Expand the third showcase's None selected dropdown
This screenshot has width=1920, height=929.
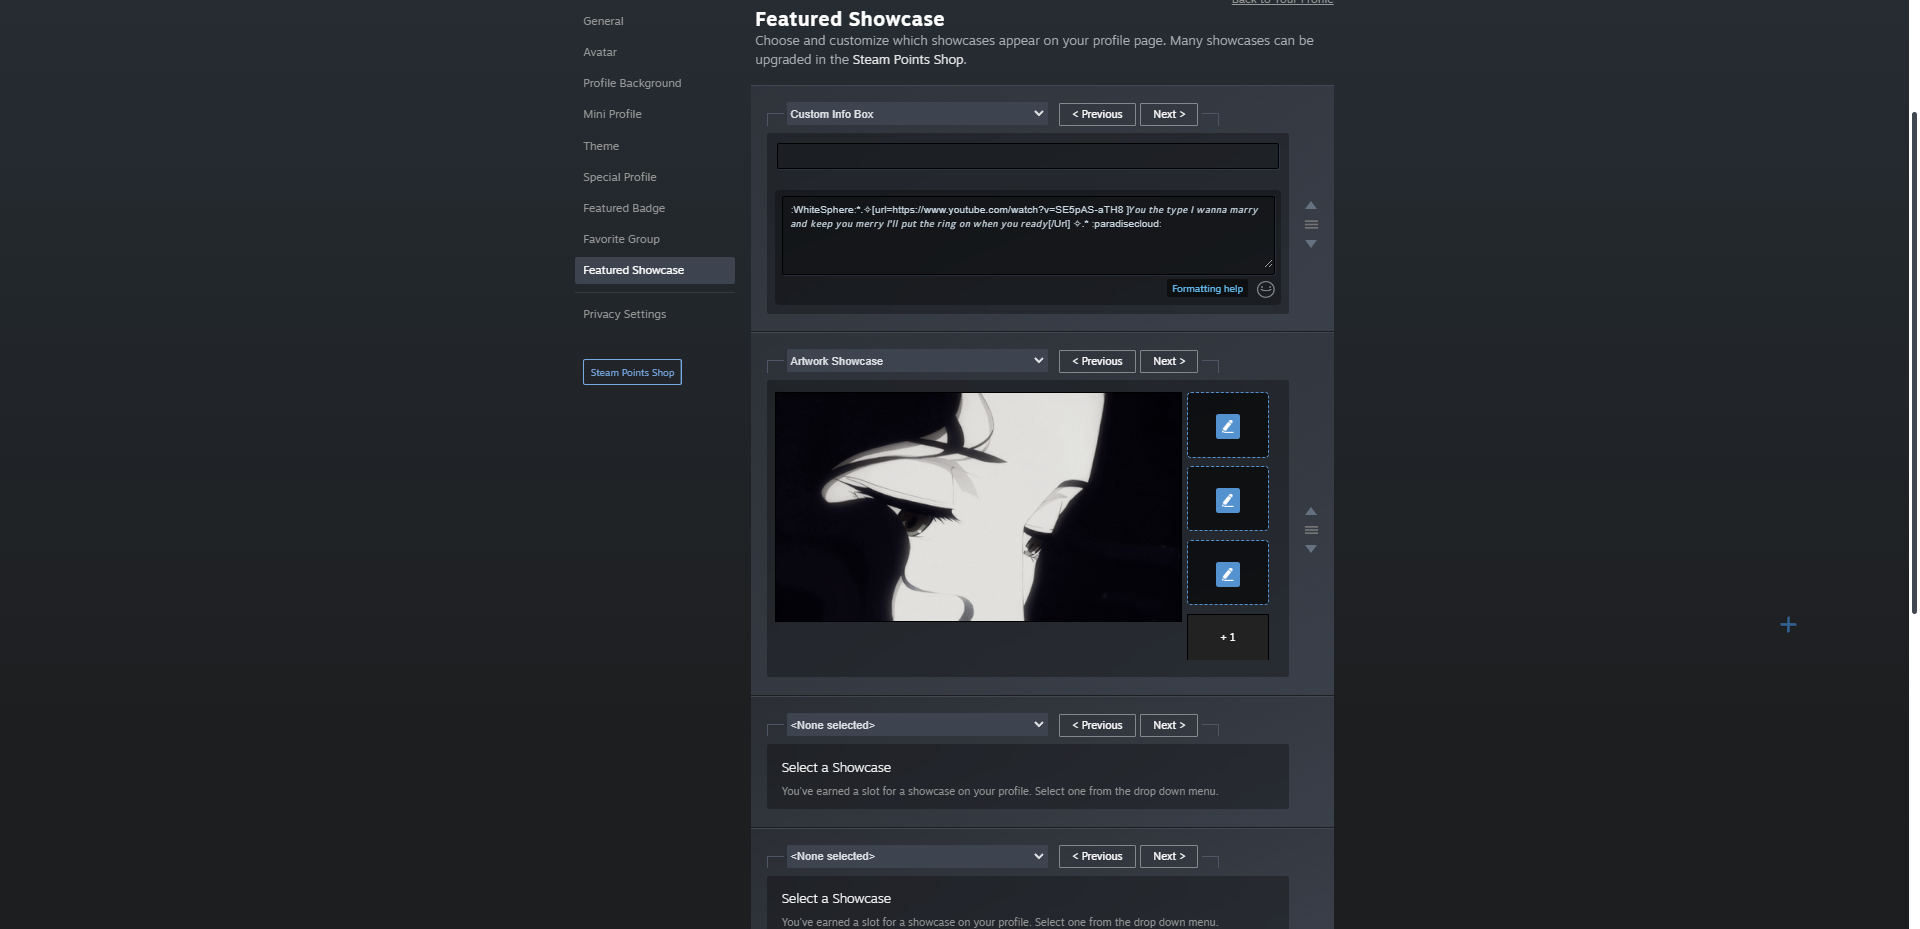[x=916, y=725]
